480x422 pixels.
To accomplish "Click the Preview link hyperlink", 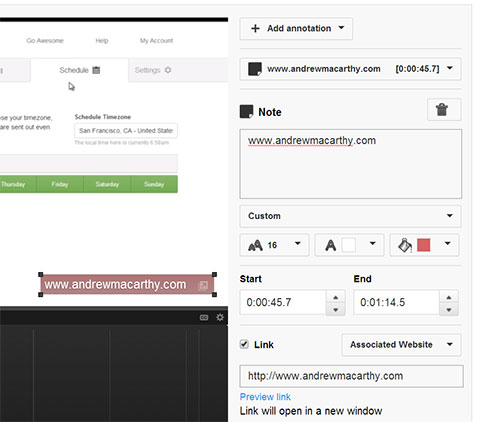I will tap(265, 397).
